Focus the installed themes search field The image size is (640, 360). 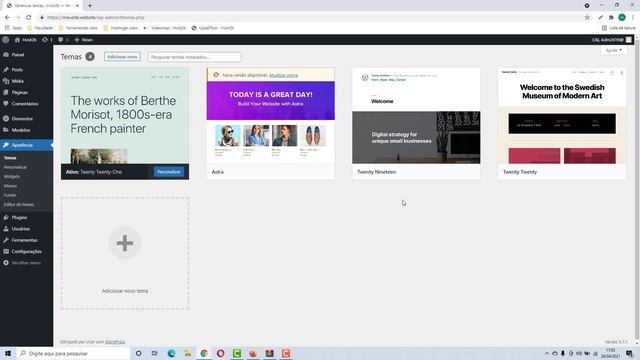tap(195, 57)
